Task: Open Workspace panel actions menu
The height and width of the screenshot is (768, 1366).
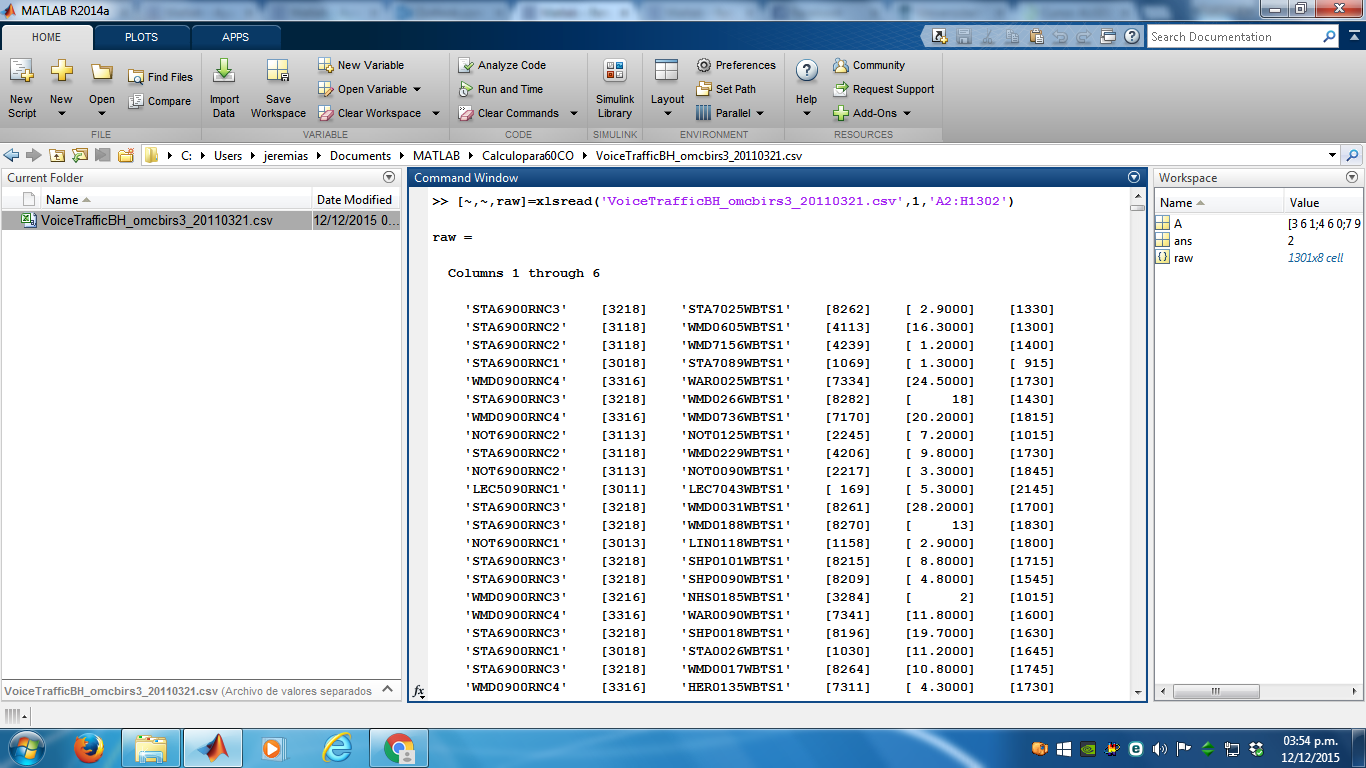Action: tap(1352, 177)
